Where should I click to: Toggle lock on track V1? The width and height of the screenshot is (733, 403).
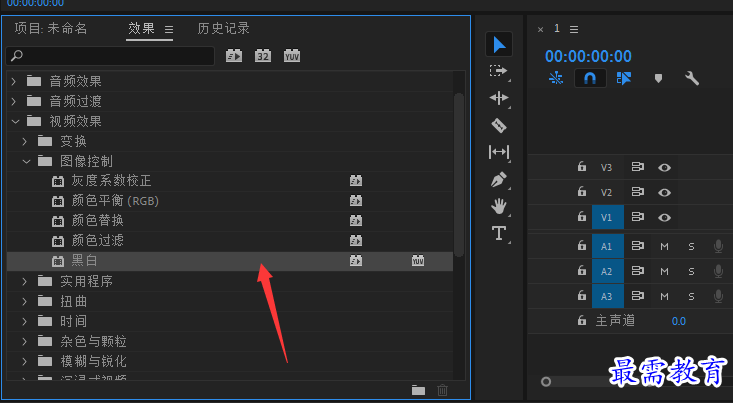(582, 216)
